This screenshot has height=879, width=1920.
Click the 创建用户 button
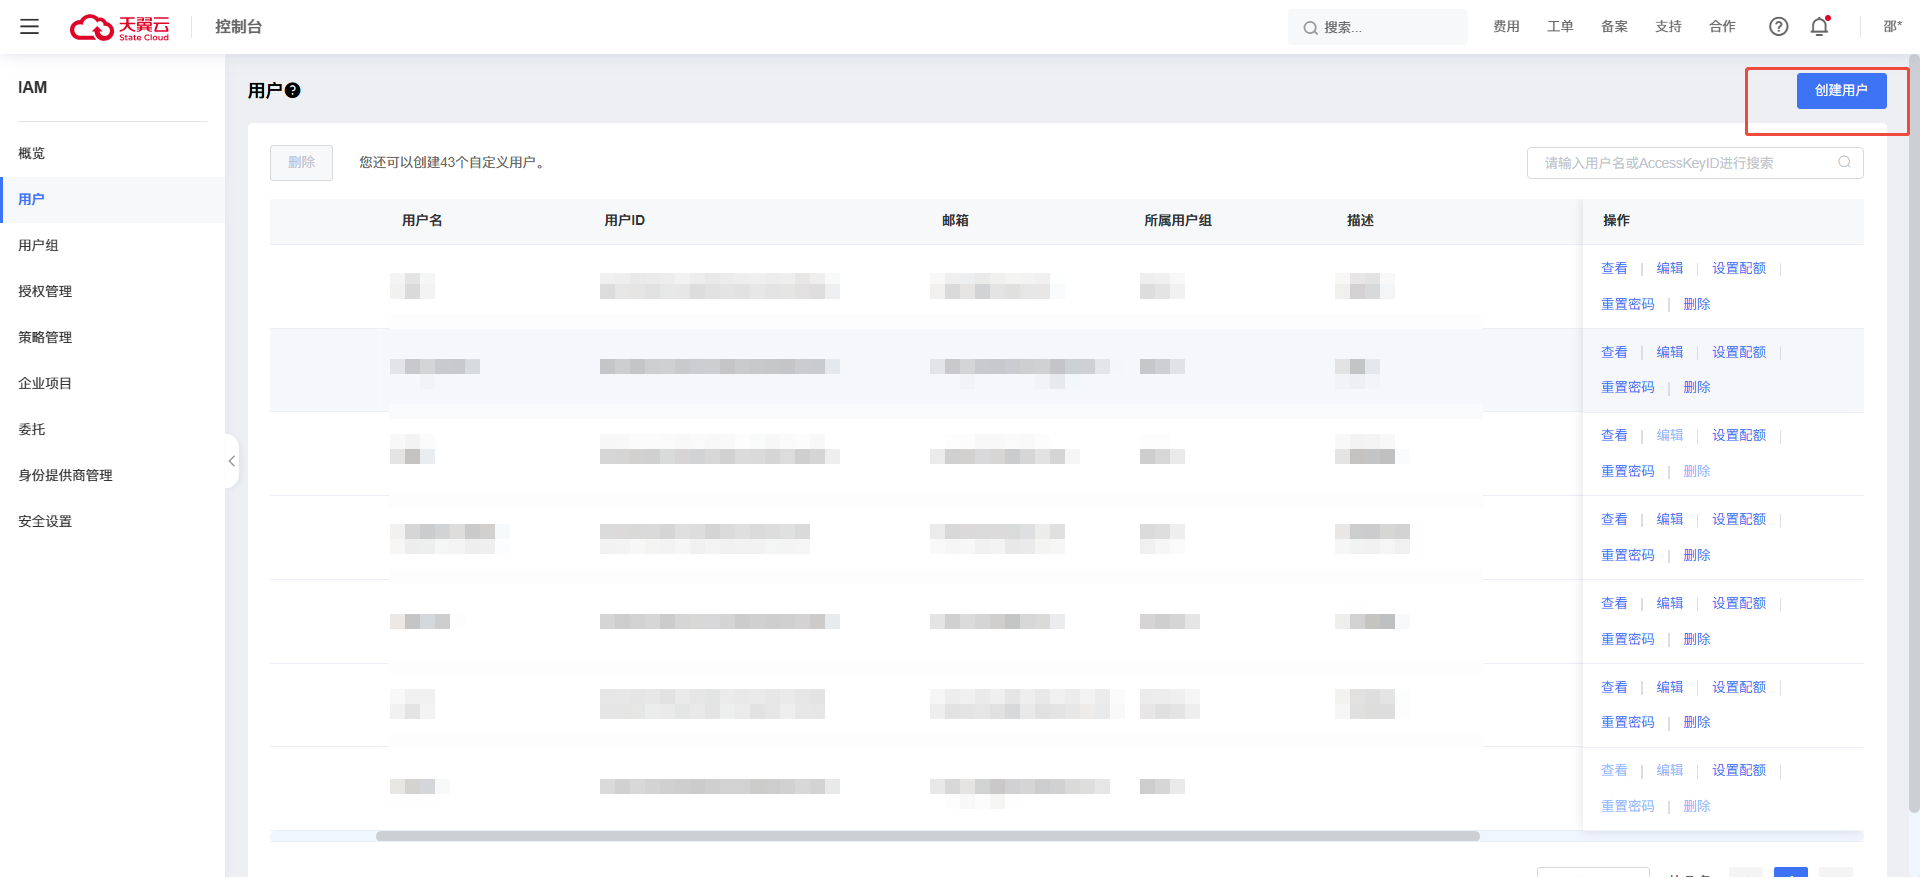(1841, 90)
